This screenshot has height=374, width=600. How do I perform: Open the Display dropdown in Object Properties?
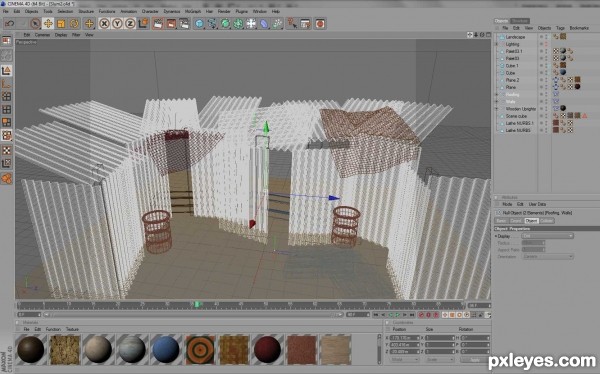point(548,236)
